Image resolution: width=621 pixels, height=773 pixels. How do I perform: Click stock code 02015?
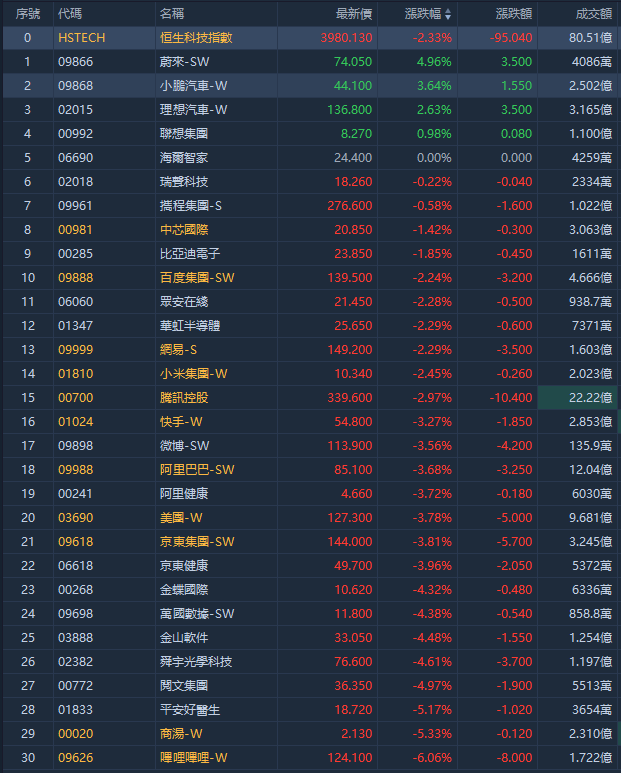click(75, 110)
